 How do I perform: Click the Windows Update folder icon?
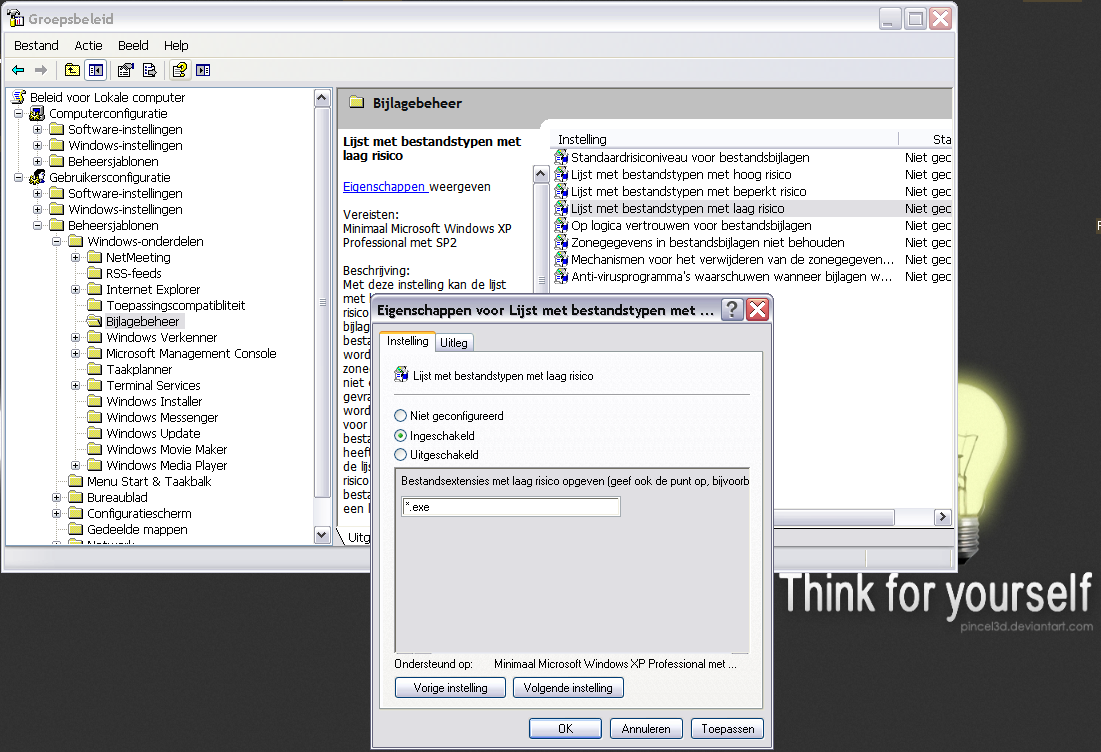[x=94, y=433]
